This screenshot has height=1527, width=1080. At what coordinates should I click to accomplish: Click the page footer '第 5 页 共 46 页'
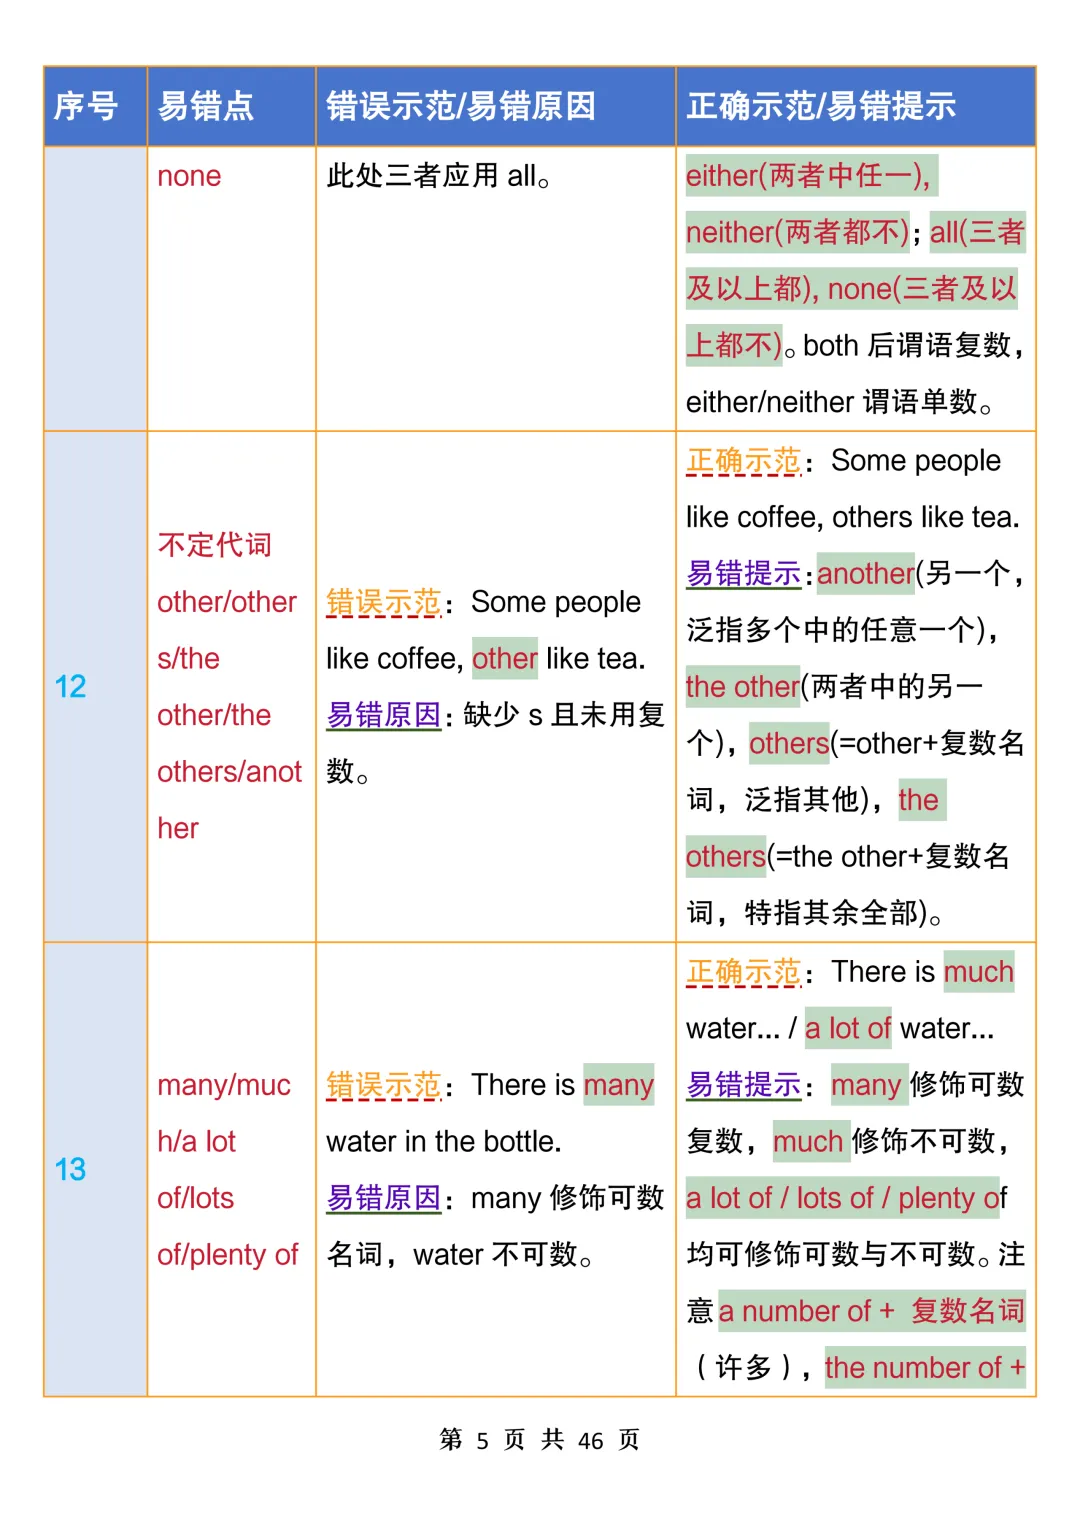coord(540,1440)
